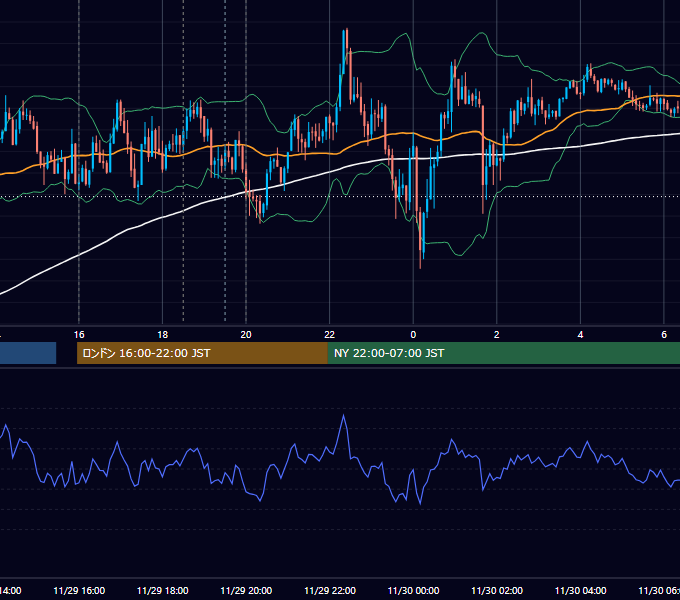Click the 11/30 02:00 date label
The height and width of the screenshot is (600, 680).
click(x=497, y=591)
